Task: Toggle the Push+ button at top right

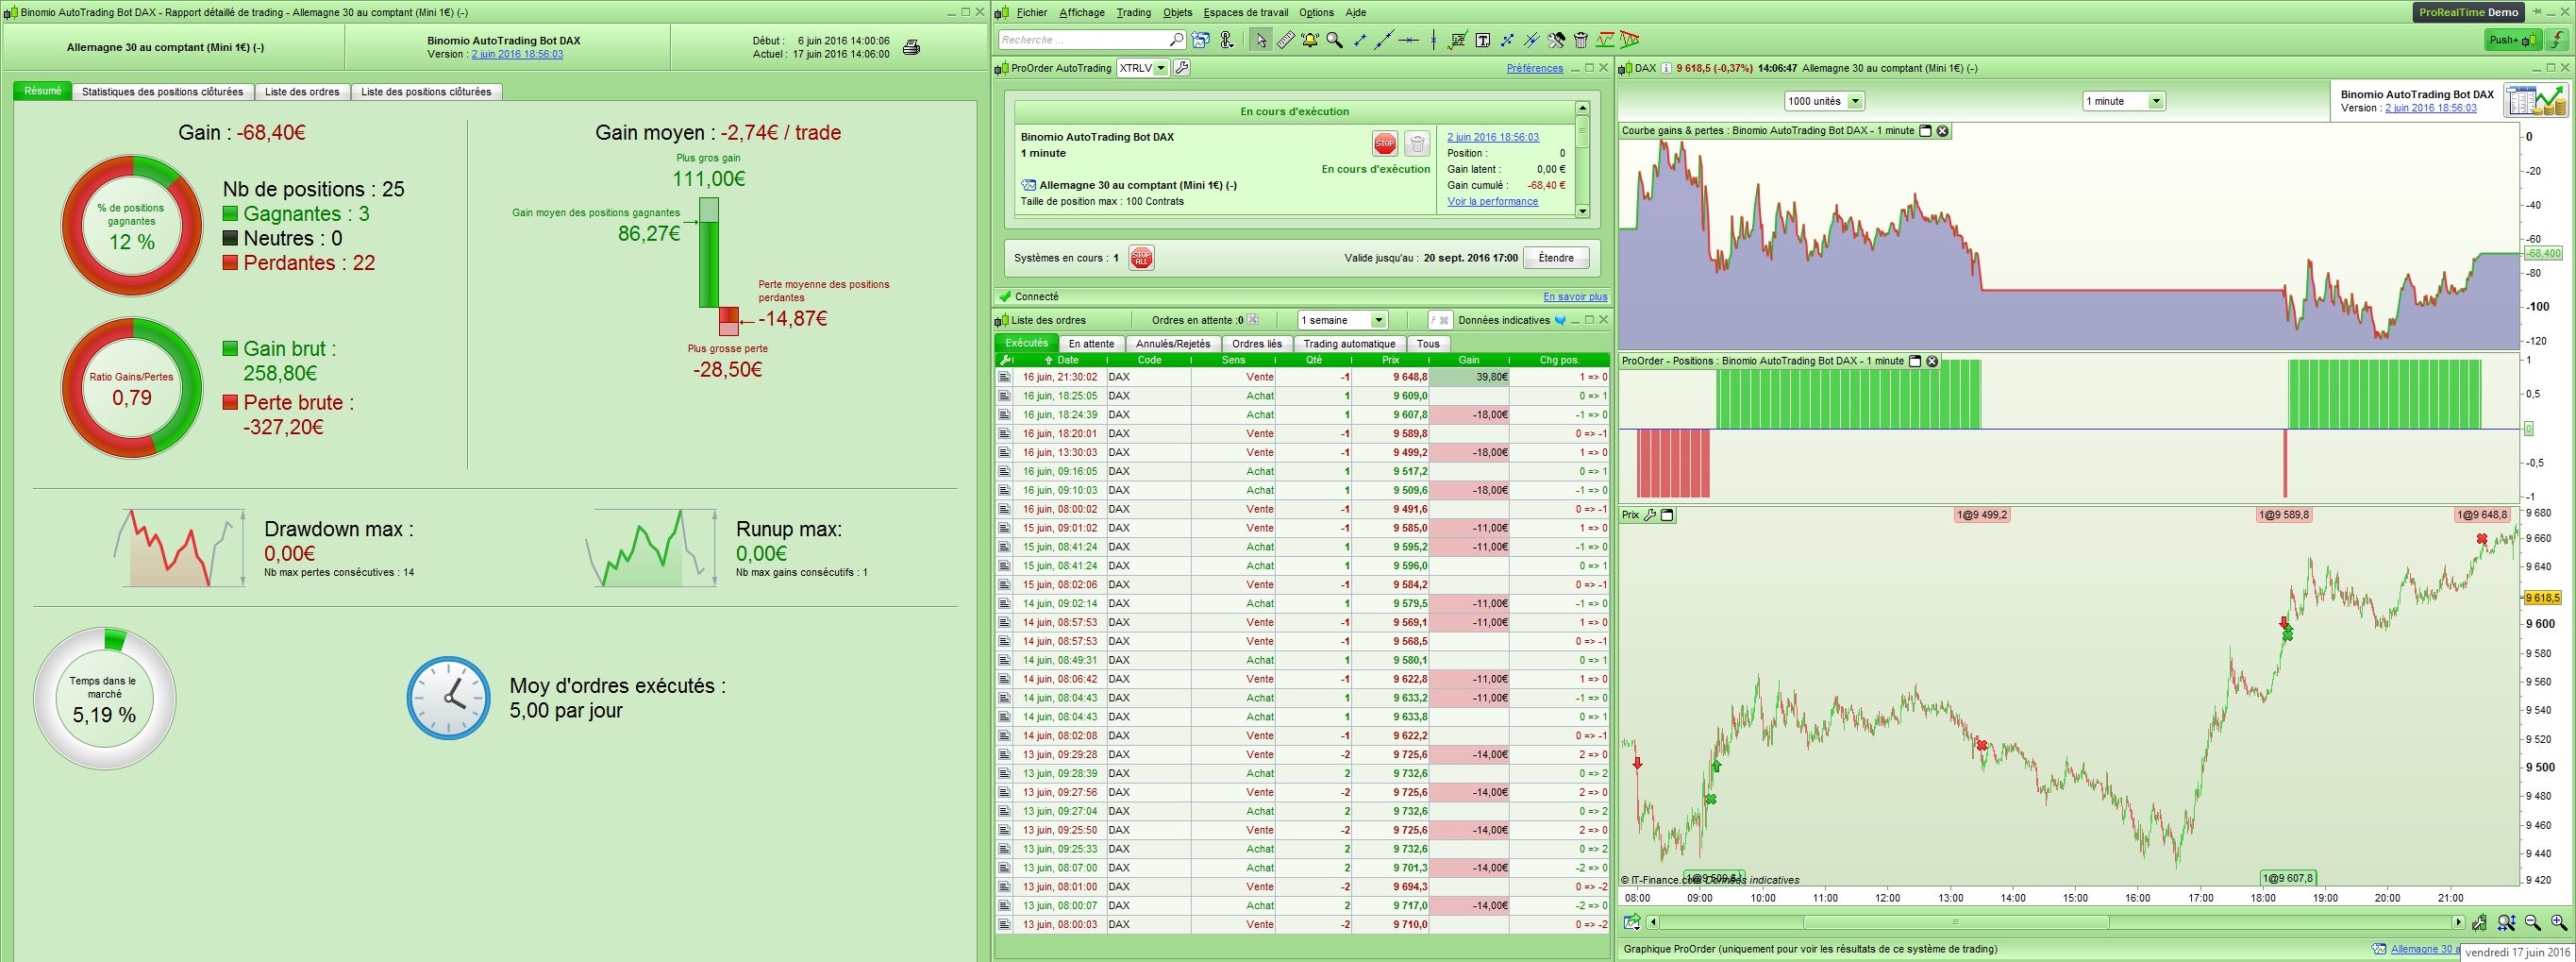Action: click(x=2513, y=40)
